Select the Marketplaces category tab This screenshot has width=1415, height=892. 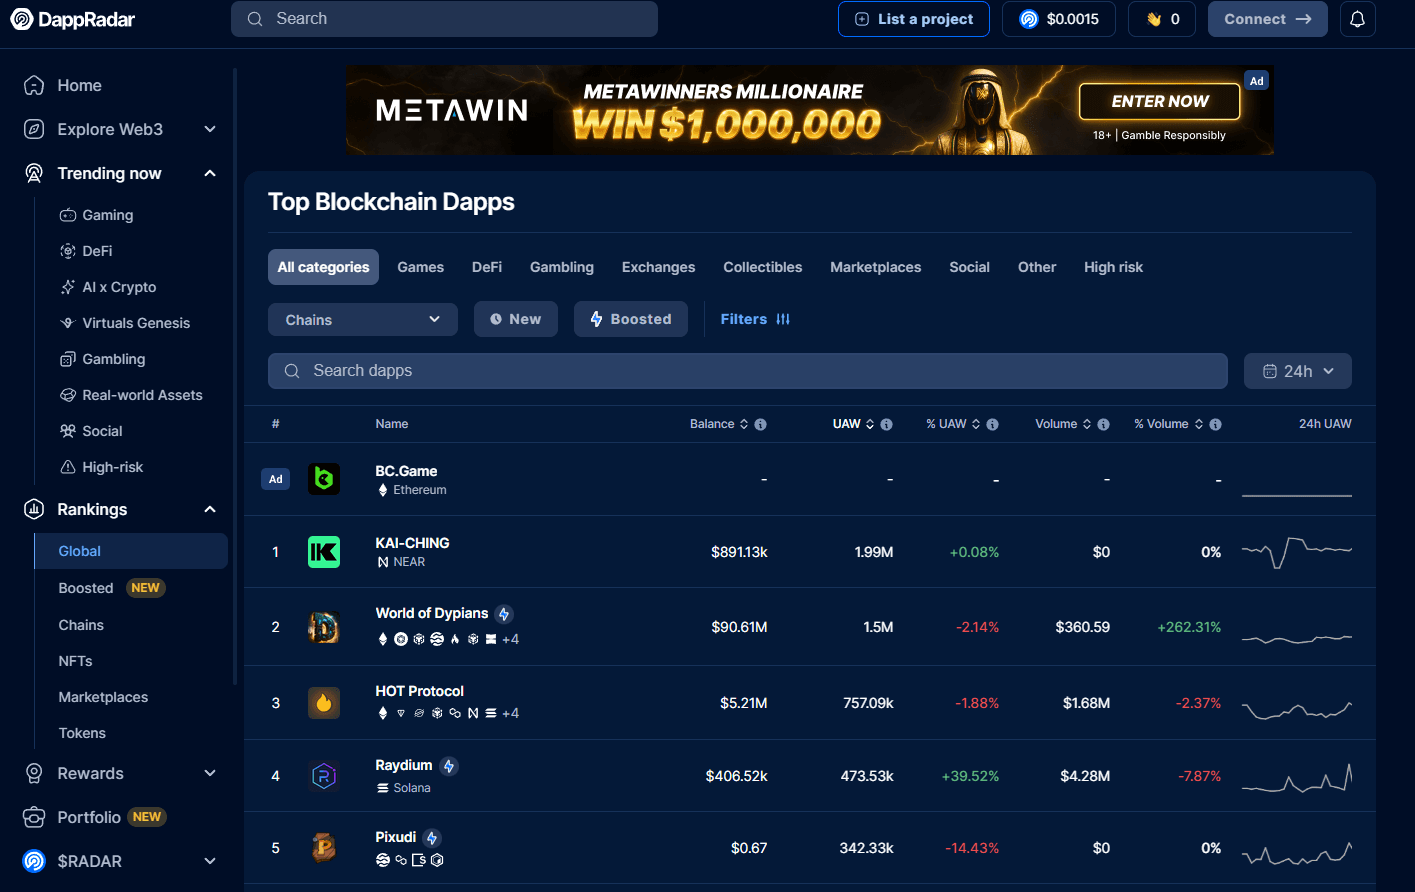[x=875, y=267]
